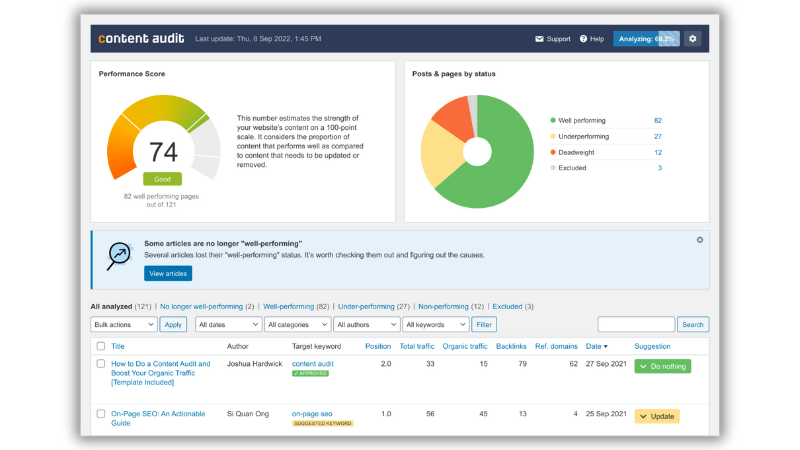Click the View articles button

coord(168,273)
